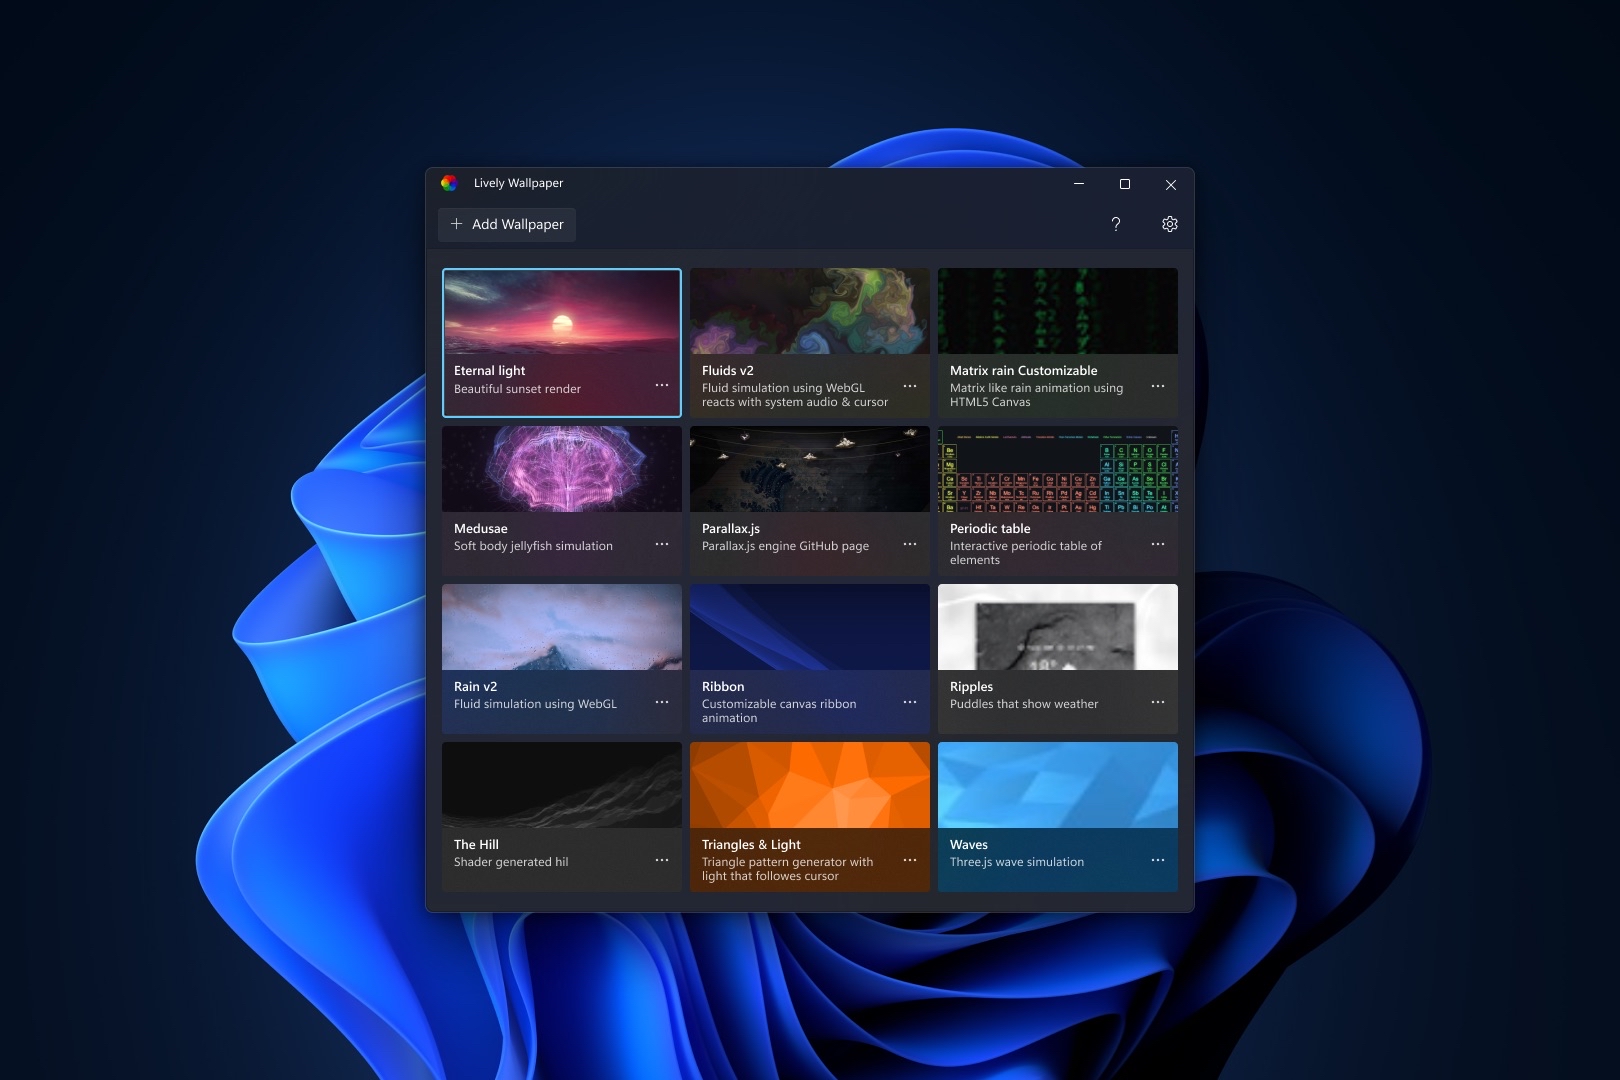Open more options for Matrix rain Customizable

[1158, 386]
